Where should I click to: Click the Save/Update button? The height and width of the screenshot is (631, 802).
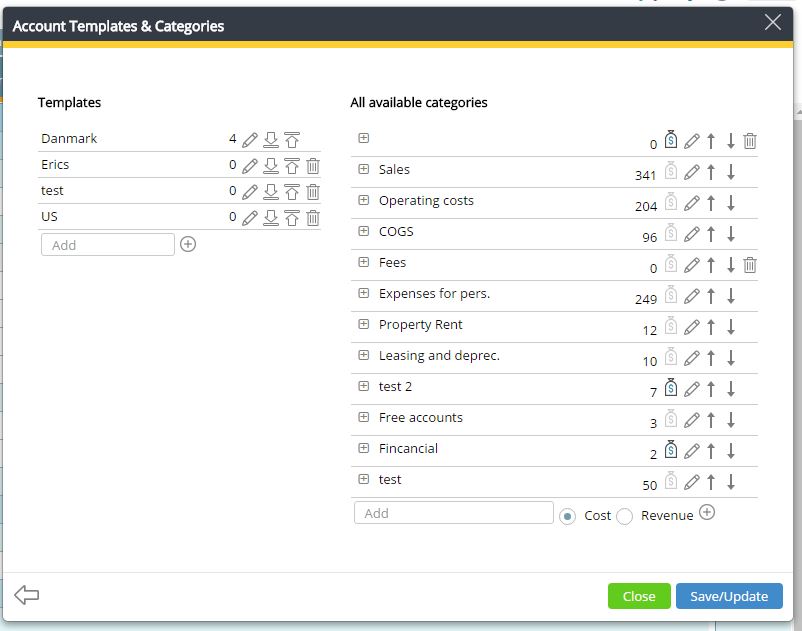729,596
